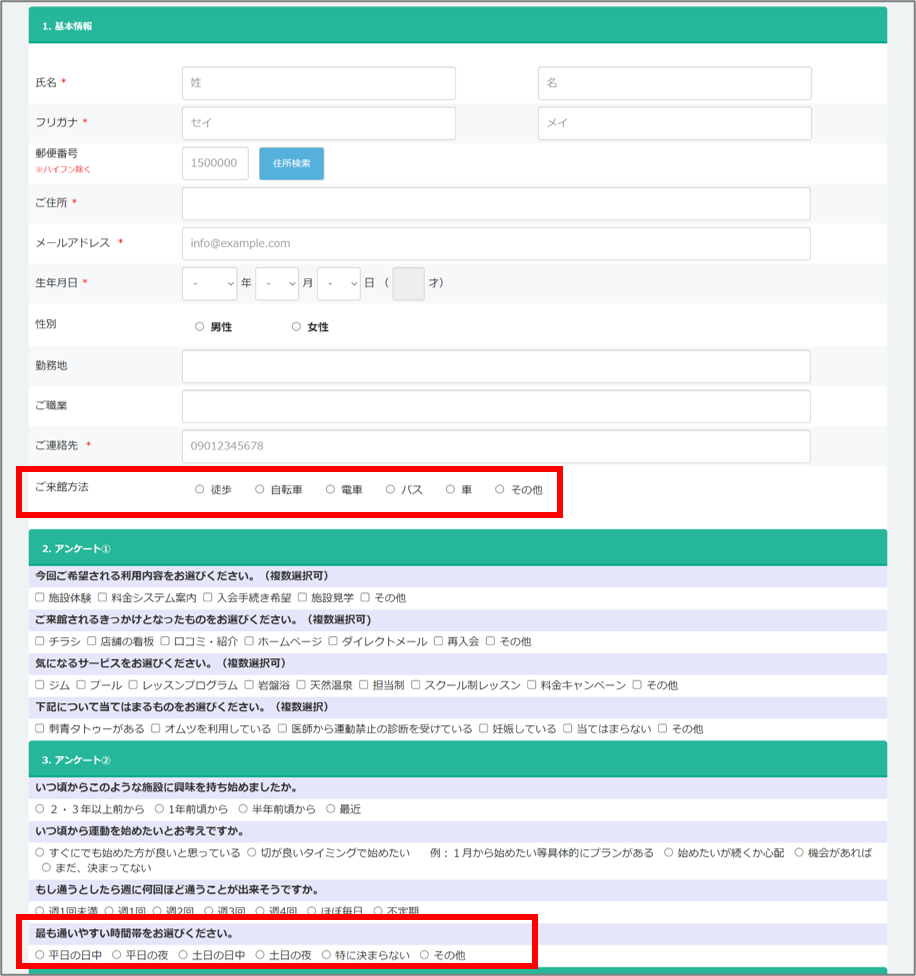Open the birth year dropdown
Screen dimensions: 916x976
point(209,284)
